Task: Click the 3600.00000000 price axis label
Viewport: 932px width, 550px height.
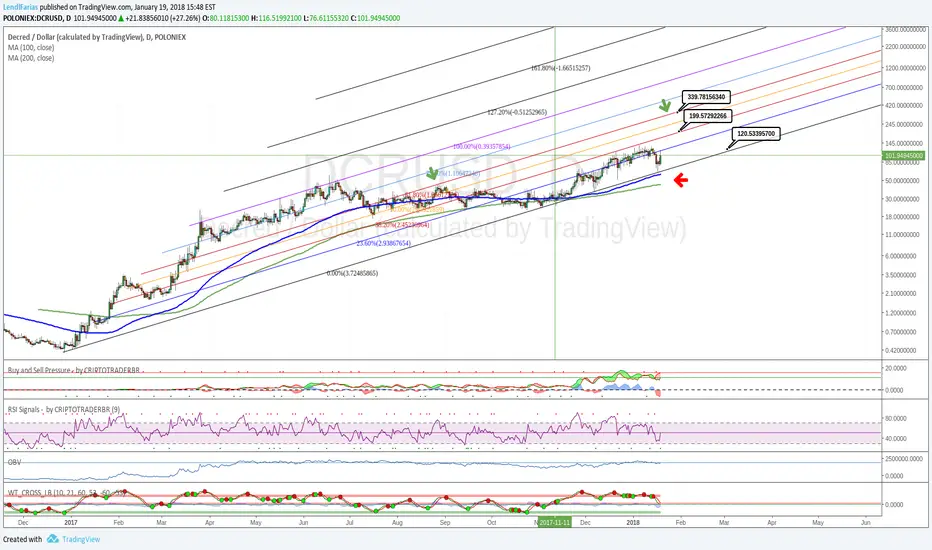Action: [905, 29]
